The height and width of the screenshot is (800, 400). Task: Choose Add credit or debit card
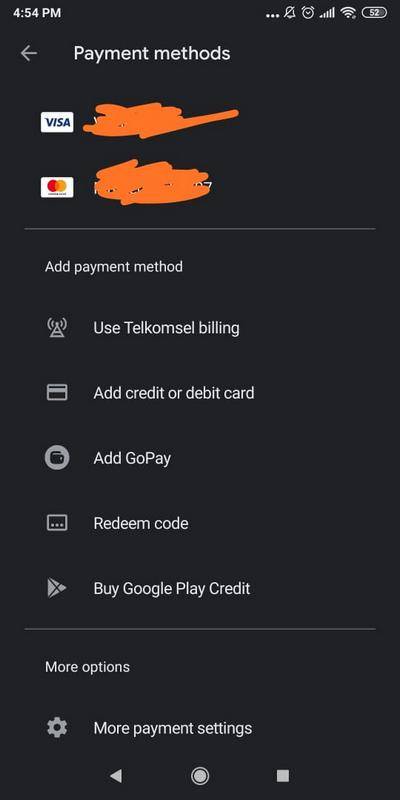tap(200, 393)
